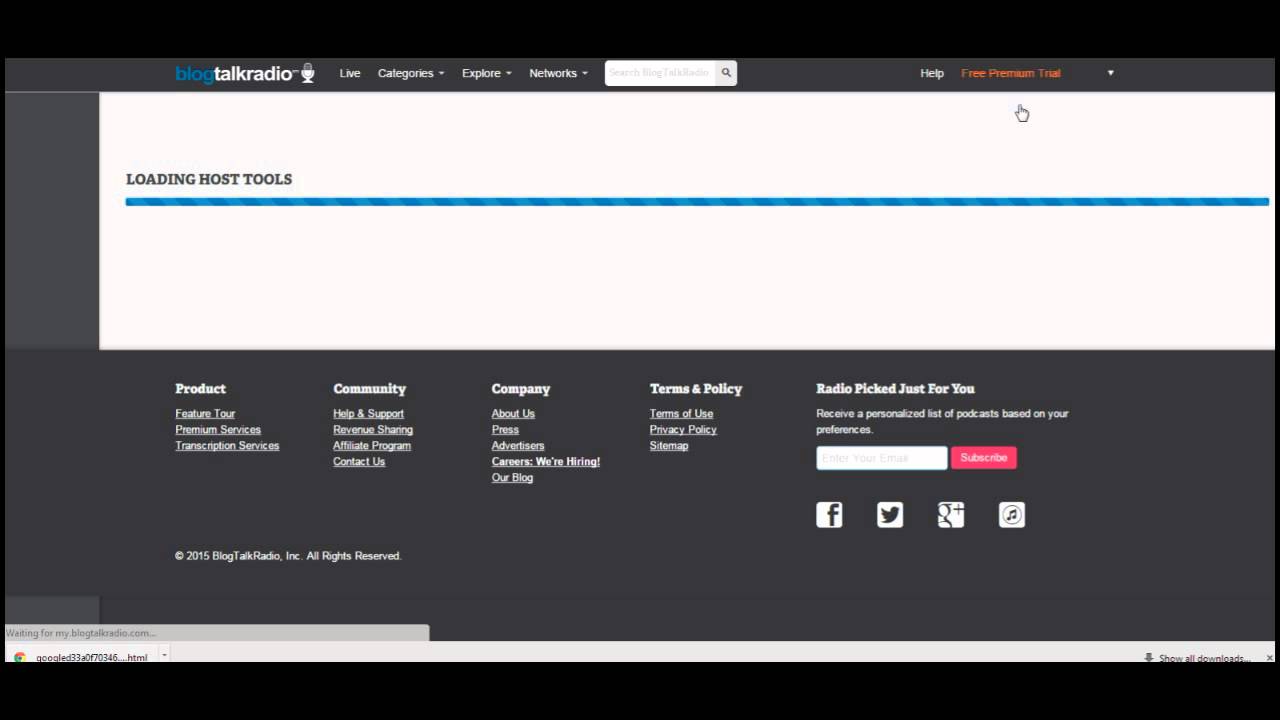
Task: Click the Enter Your Email field
Action: point(882,458)
